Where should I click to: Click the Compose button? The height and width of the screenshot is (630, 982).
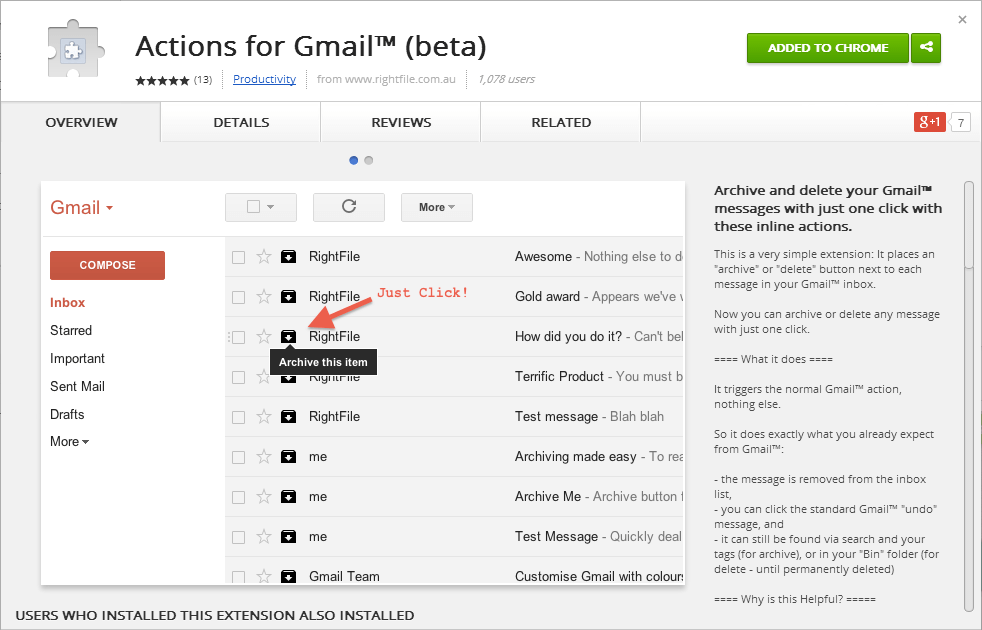point(107,265)
